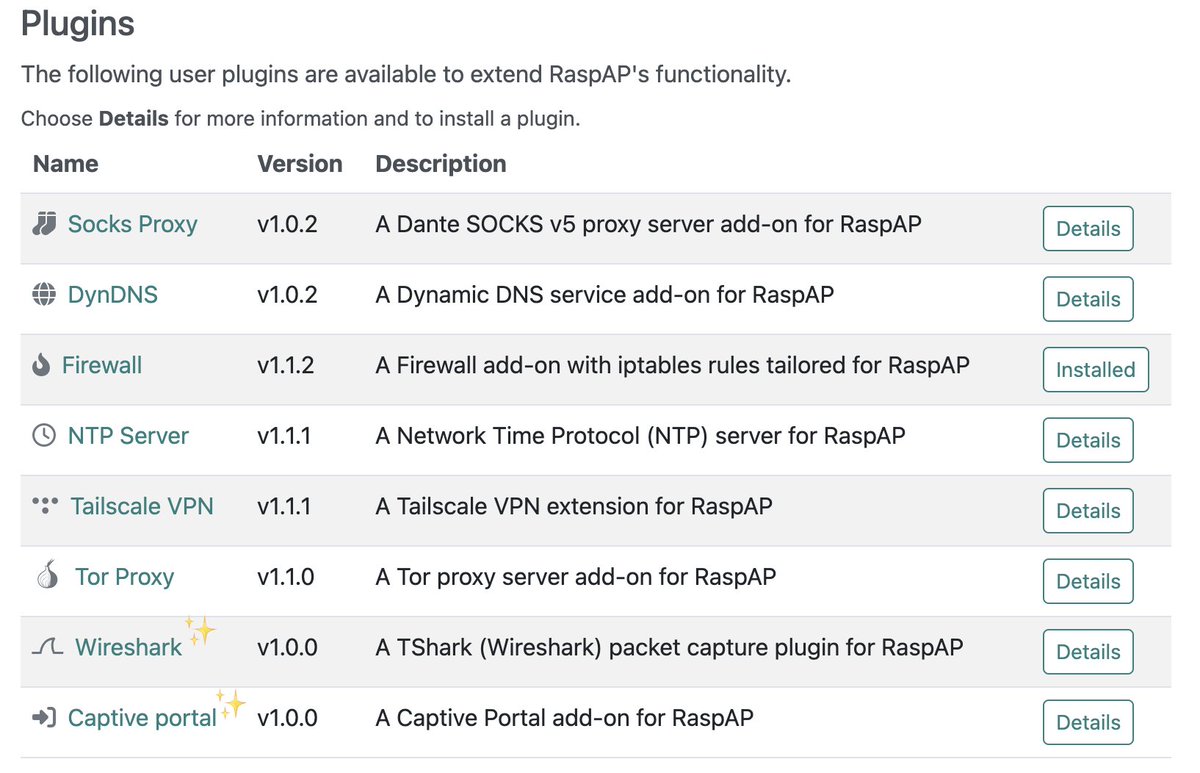
Task: Click the NTP Server clock icon
Action: click(43, 436)
